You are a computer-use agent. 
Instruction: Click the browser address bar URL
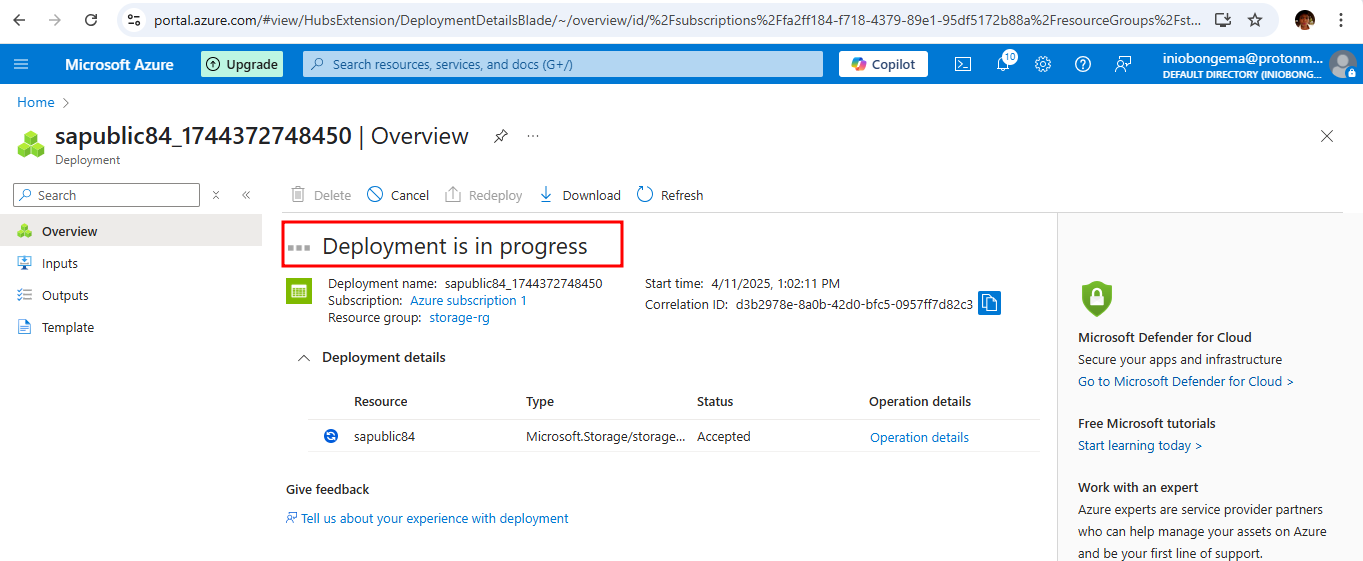coord(678,20)
